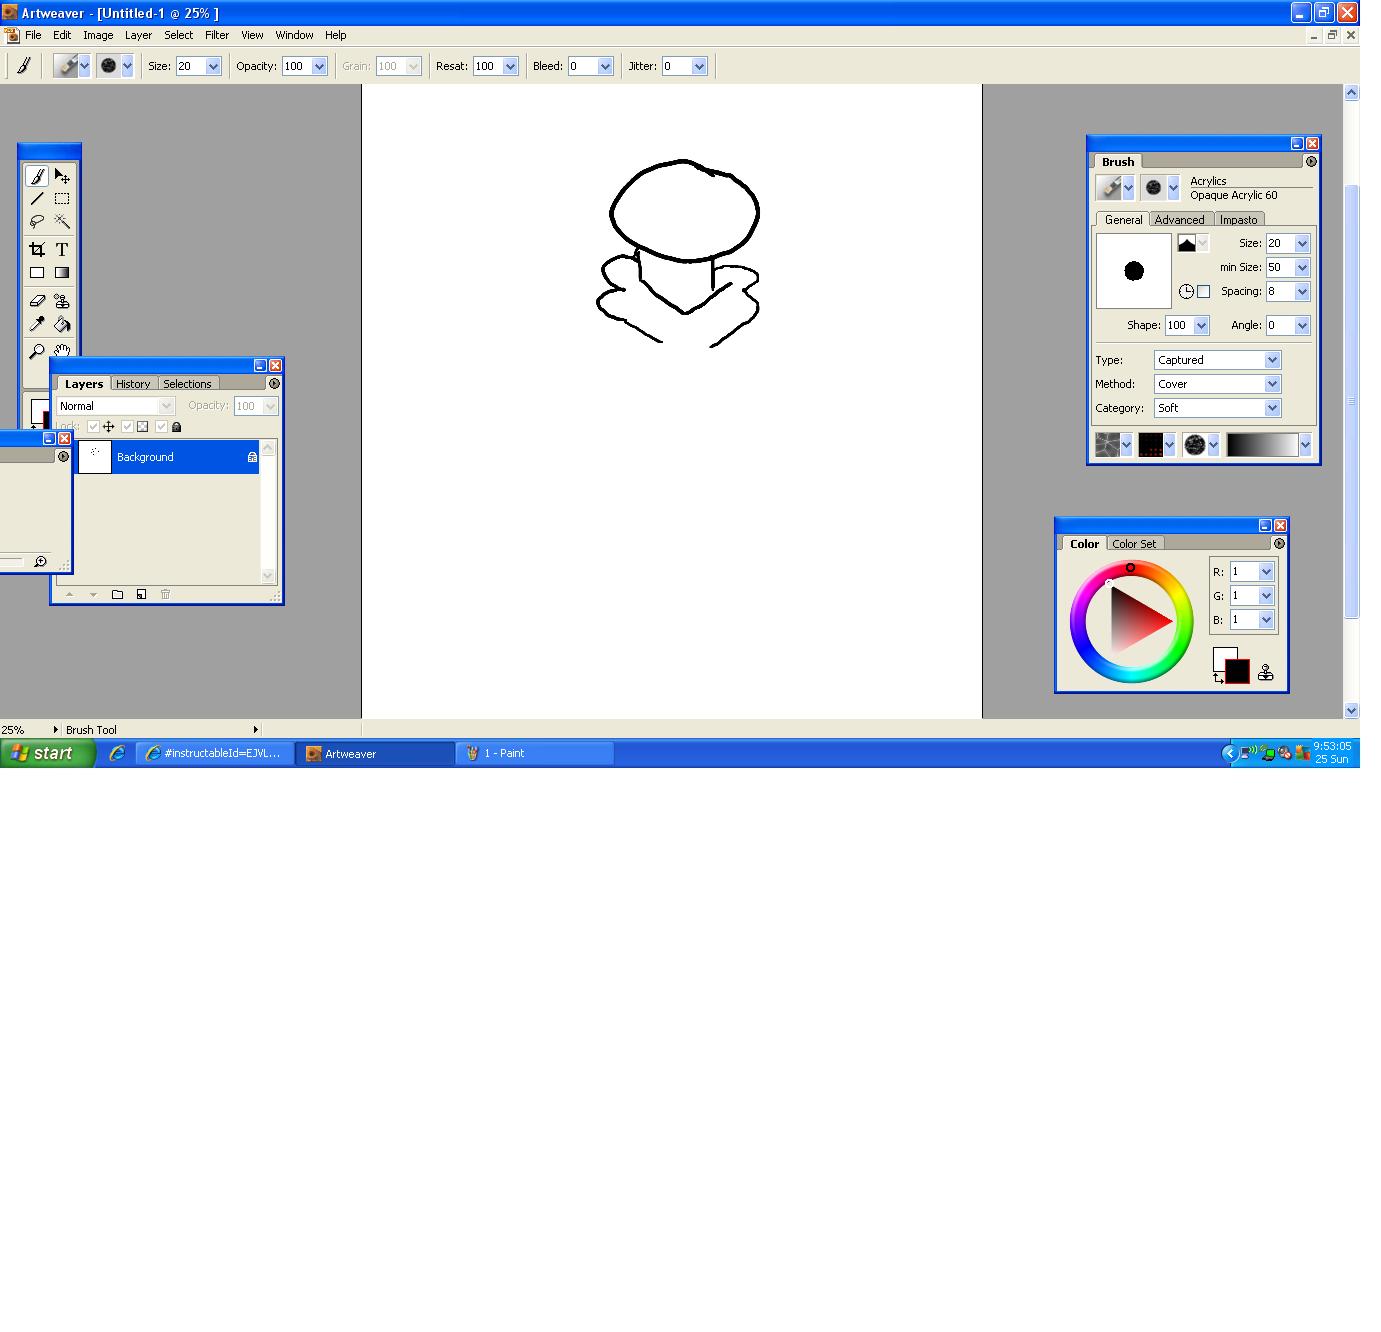Click the delete layer trash icon
The height and width of the screenshot is (1332, 1381).
(165, 594)
